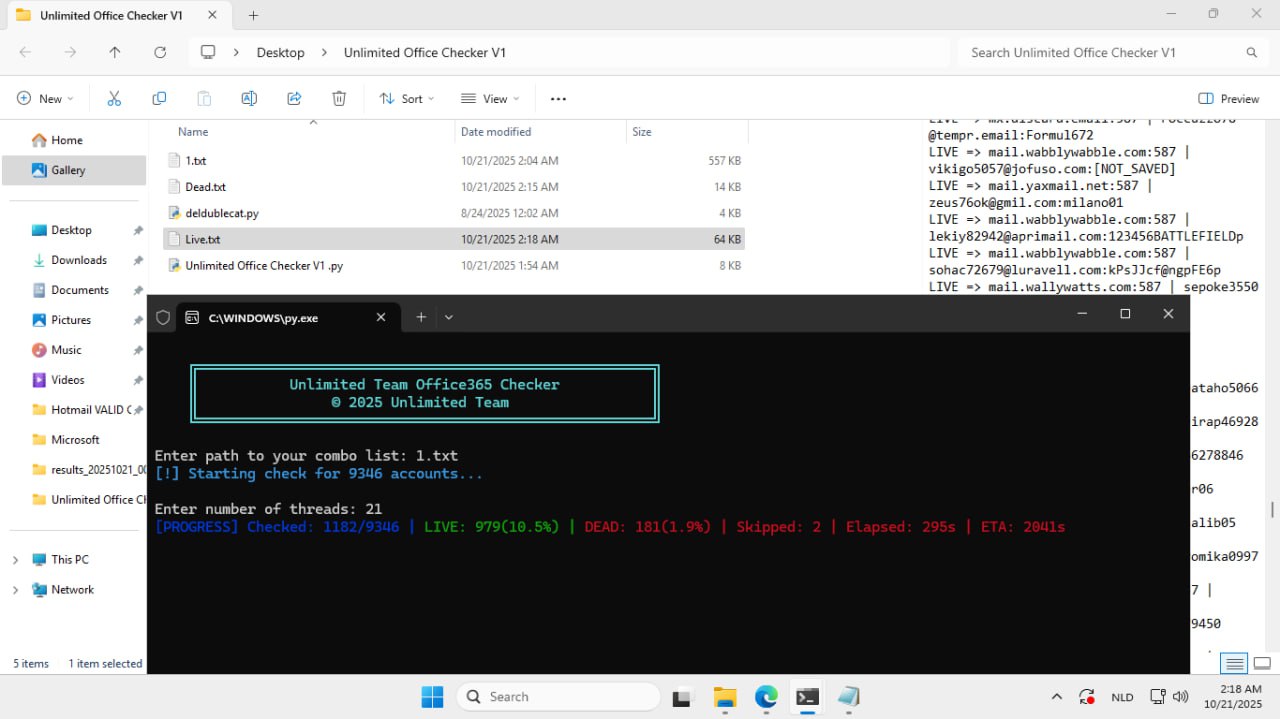This screenshot has height=719, width=1280.
Task: Switch to large thumbnails view in the status bar
Action: [1262, 664]
